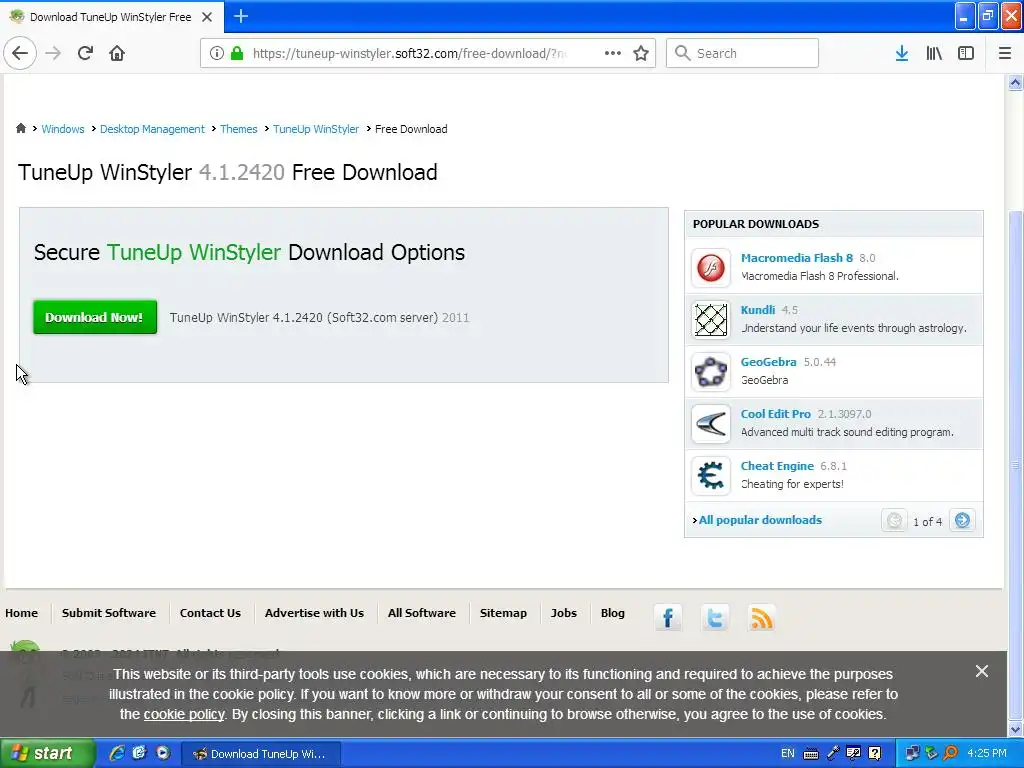1024x768 pixels.
Task: Show site information icon in address bar
Action: pos(217,54)
